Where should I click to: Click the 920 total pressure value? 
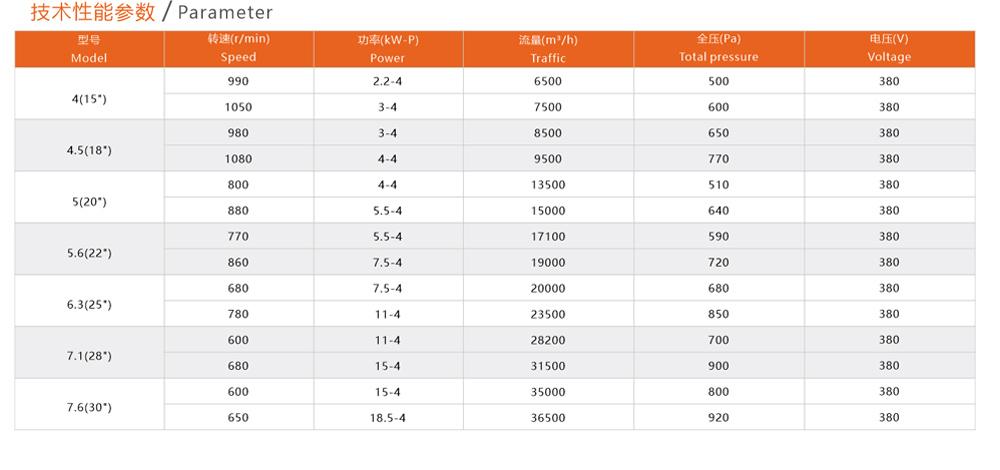(x=718, y=418)
